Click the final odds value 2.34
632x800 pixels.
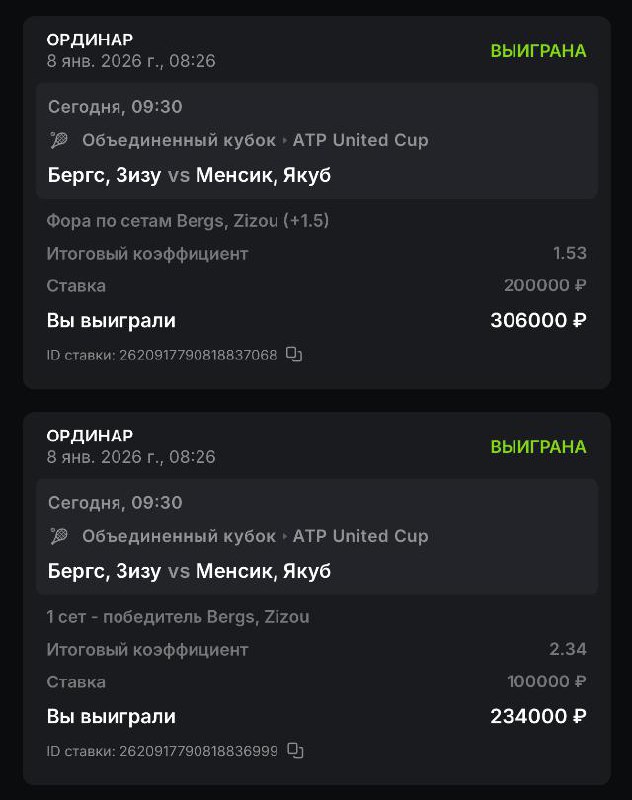568,650
